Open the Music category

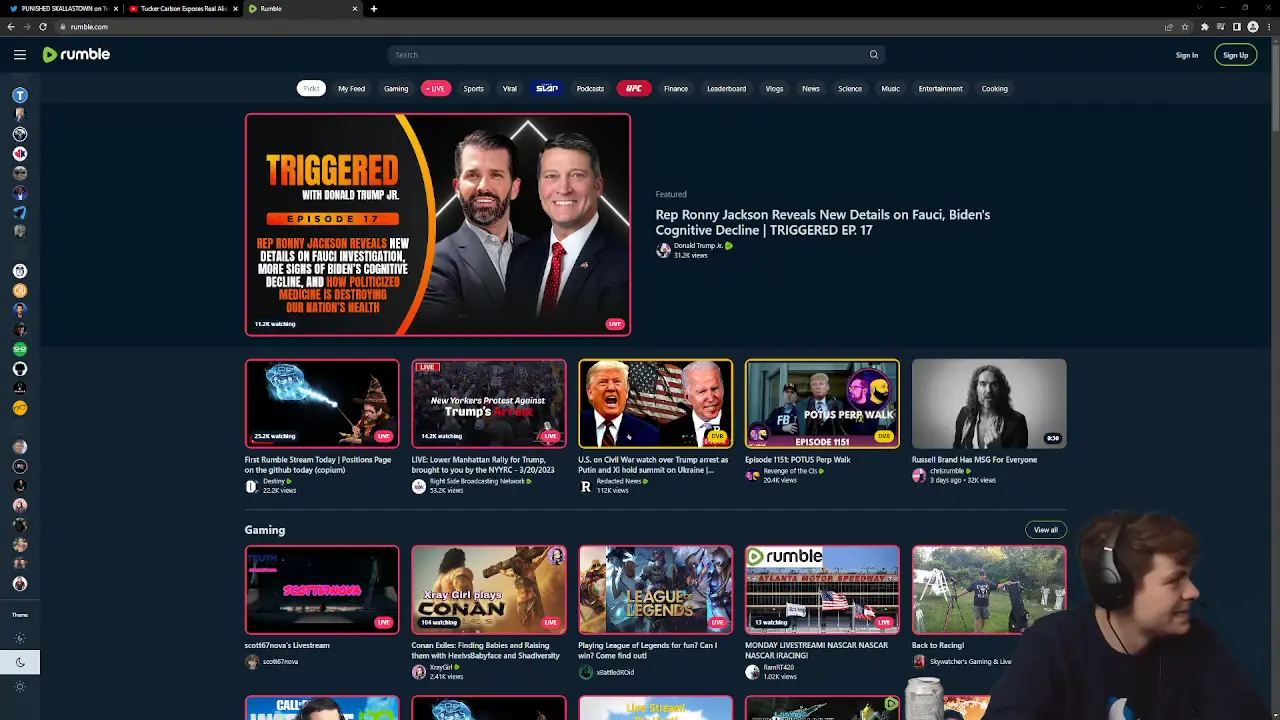pyautogui.click(x=890, y=89)
